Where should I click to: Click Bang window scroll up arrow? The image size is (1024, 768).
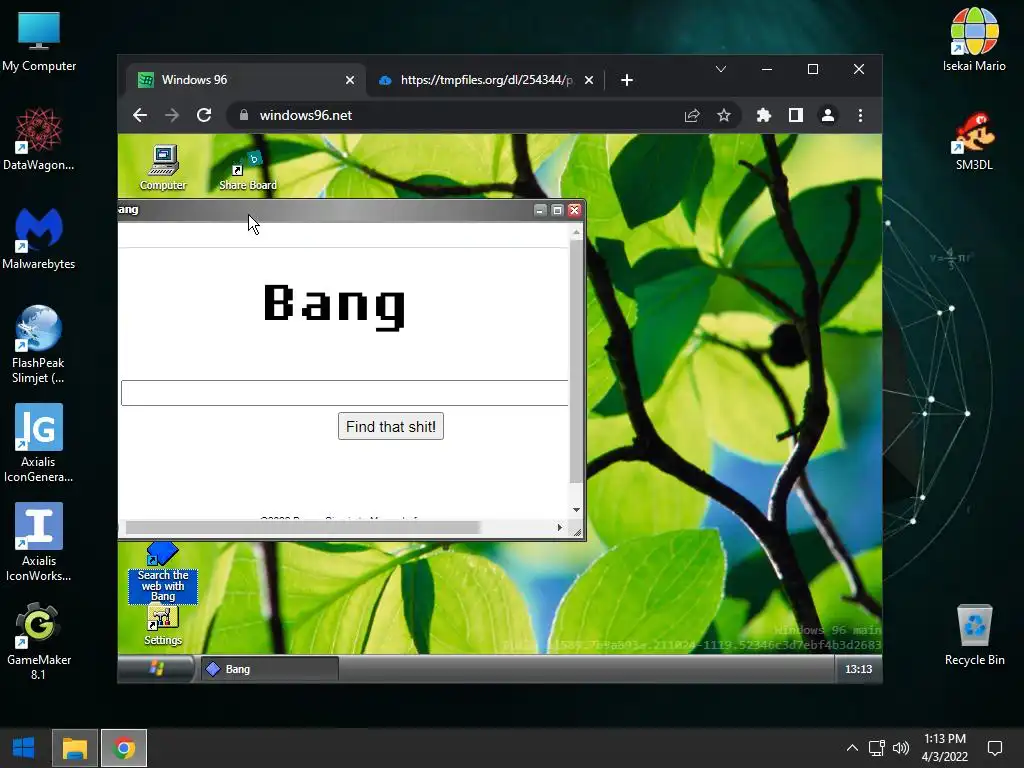pyautogui.click(x=576, y=232)
